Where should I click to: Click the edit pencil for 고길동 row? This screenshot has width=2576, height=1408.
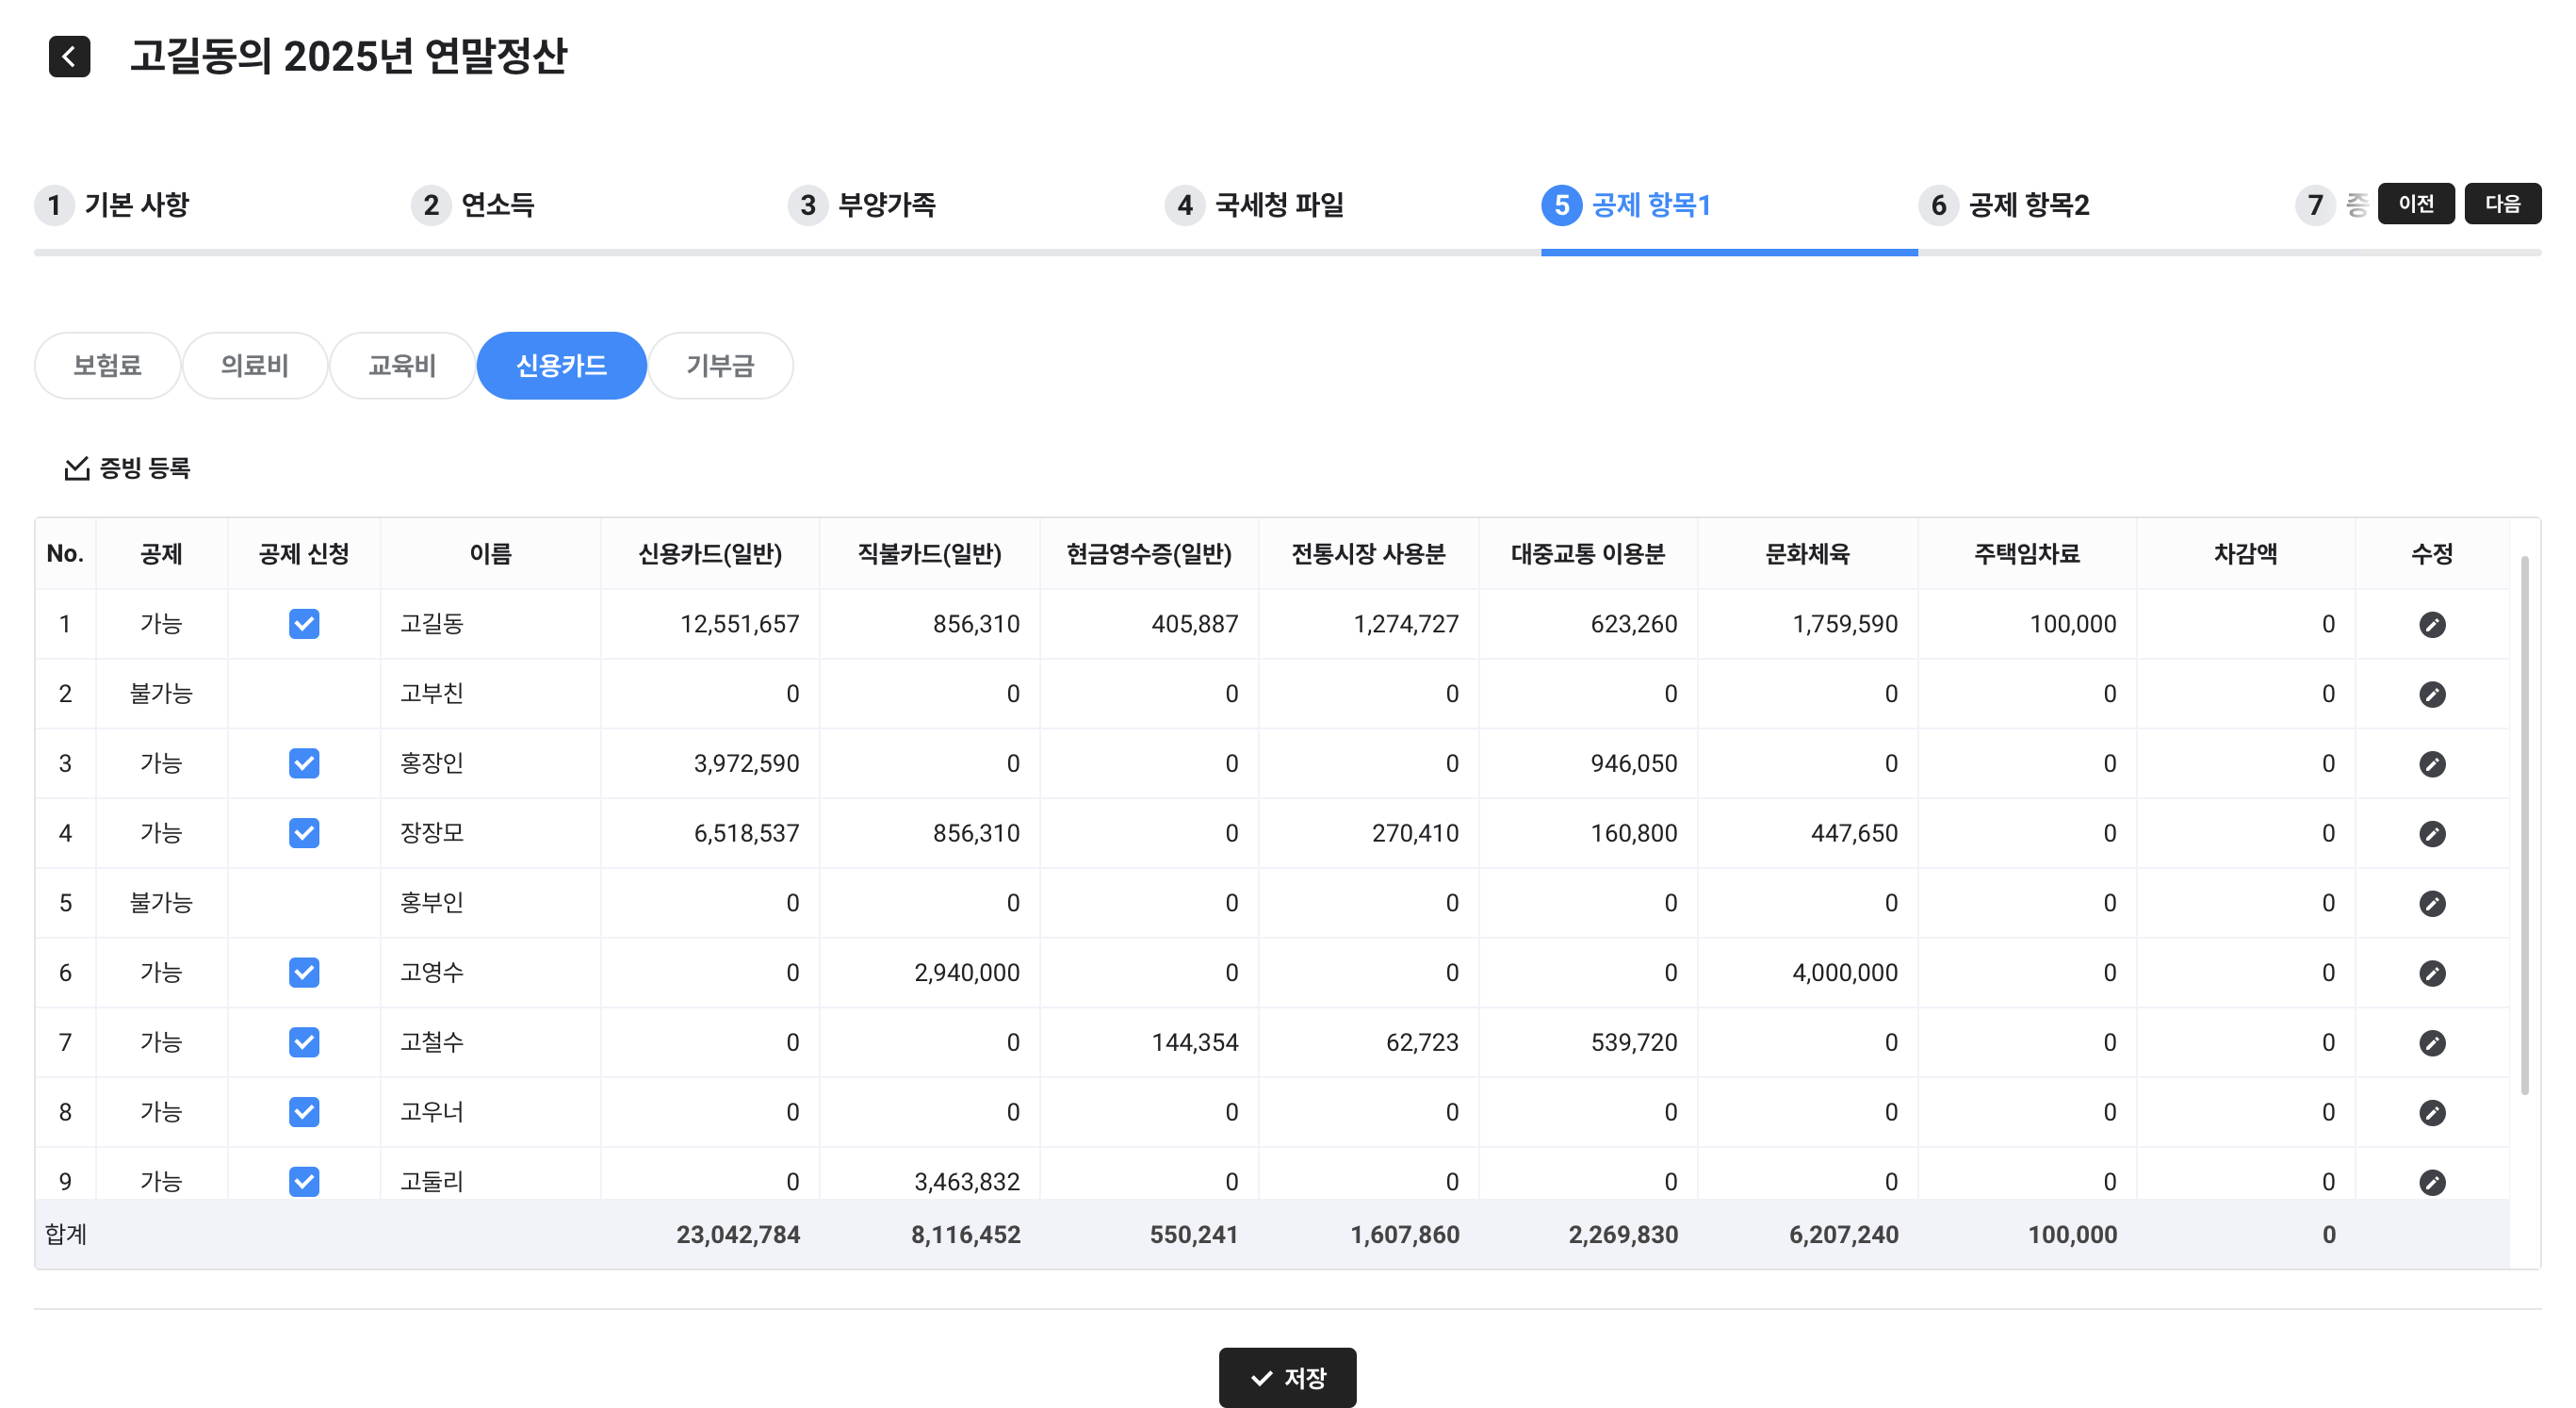coord(2431,624)
